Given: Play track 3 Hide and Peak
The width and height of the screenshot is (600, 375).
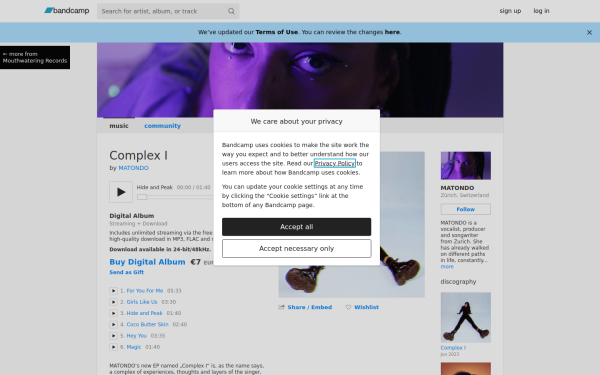Looking at the screenshot, I should 113,313.
